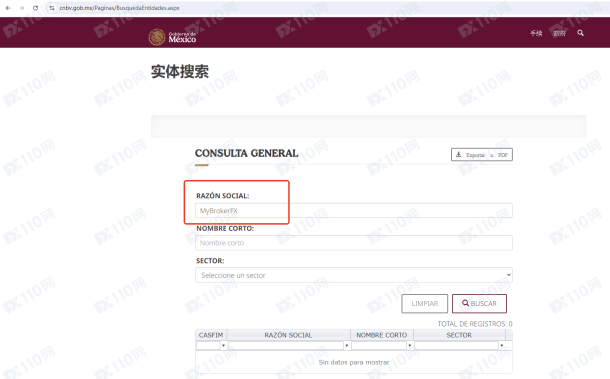Image resolution: width=610 pixels, height=379 pixels.
Task: Focus the Nombre Corto filter text box
Action: coord(379,346)
